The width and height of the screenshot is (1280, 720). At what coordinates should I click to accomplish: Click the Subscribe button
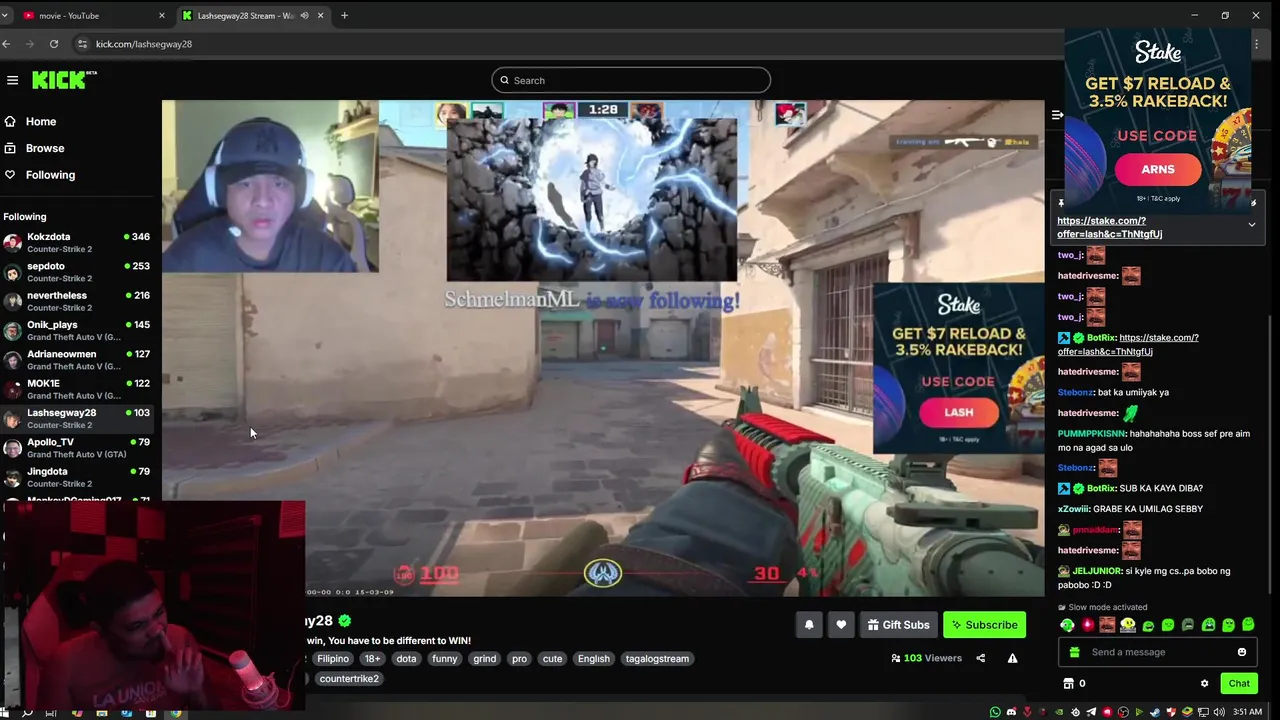click(x=984, y=625)
